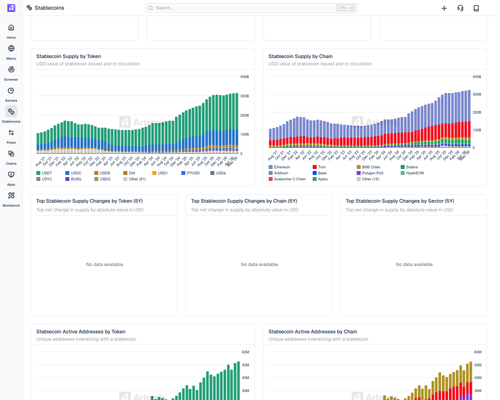
Task: Click the Tron red legend swatch
Action: pyautogui.click(x=315, y=167)
